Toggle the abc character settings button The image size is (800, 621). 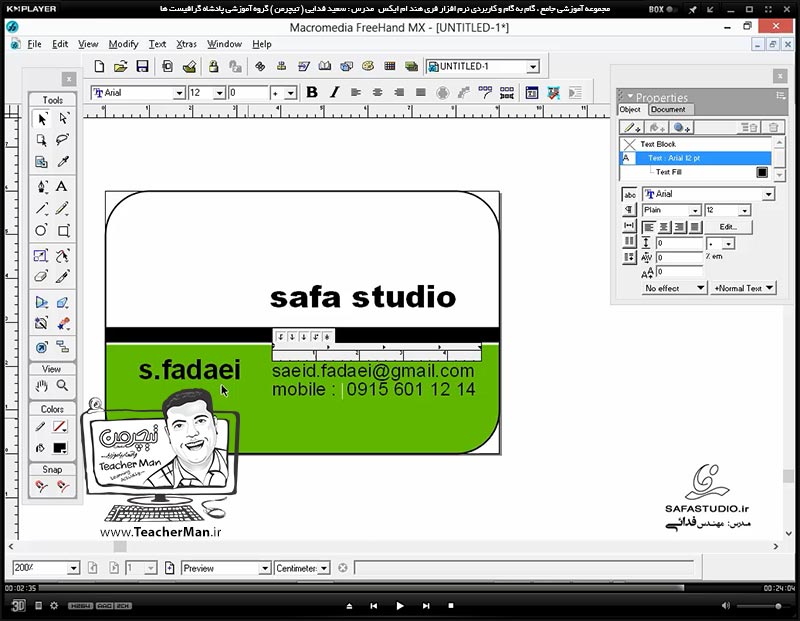[630, 194]
